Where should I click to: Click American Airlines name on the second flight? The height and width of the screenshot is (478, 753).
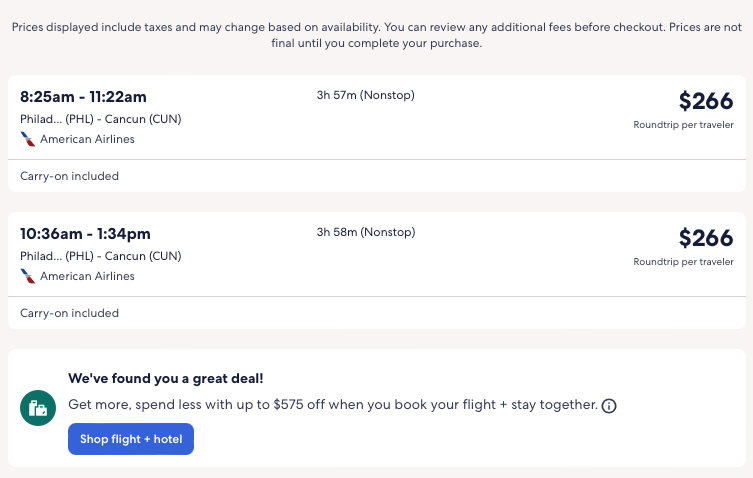click(87, 276)
